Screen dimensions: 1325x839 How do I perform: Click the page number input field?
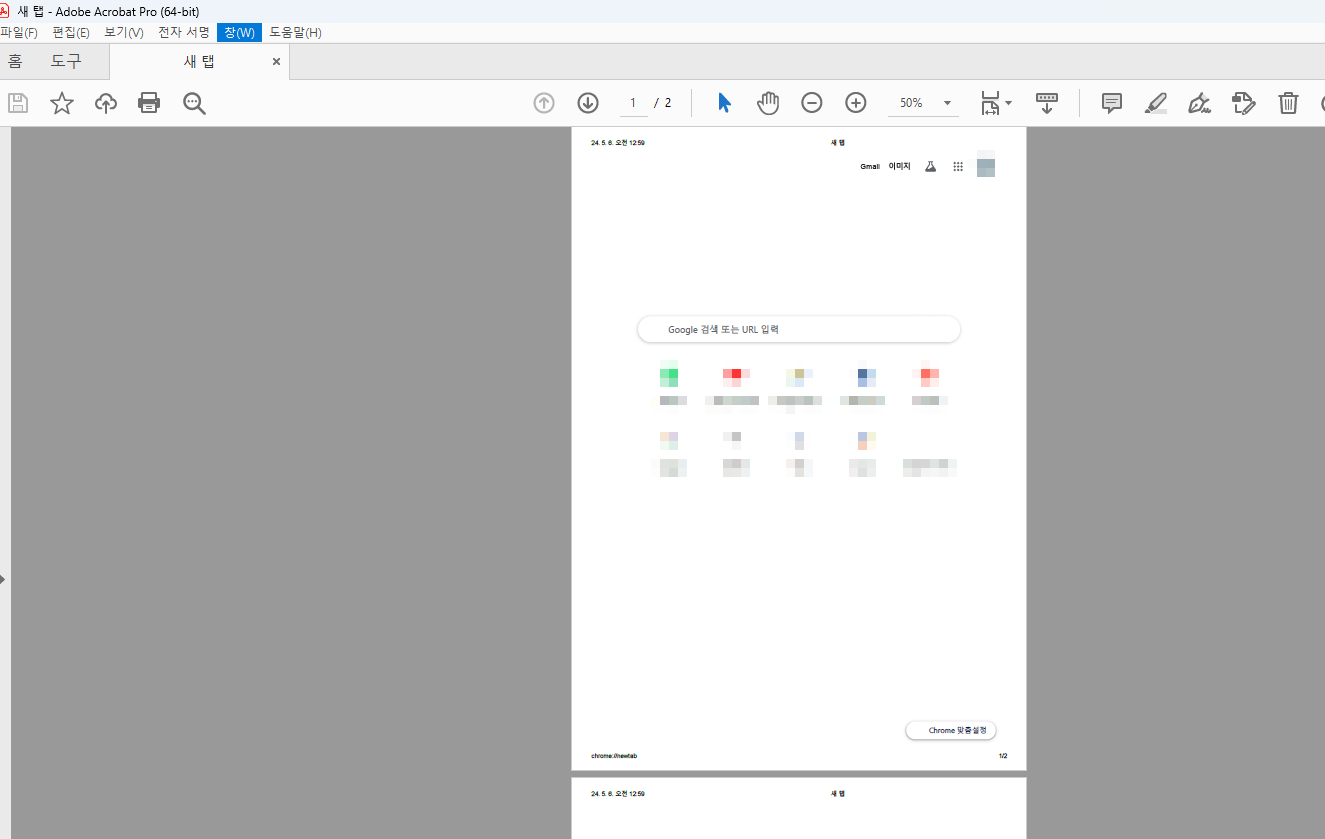(633, 102)
